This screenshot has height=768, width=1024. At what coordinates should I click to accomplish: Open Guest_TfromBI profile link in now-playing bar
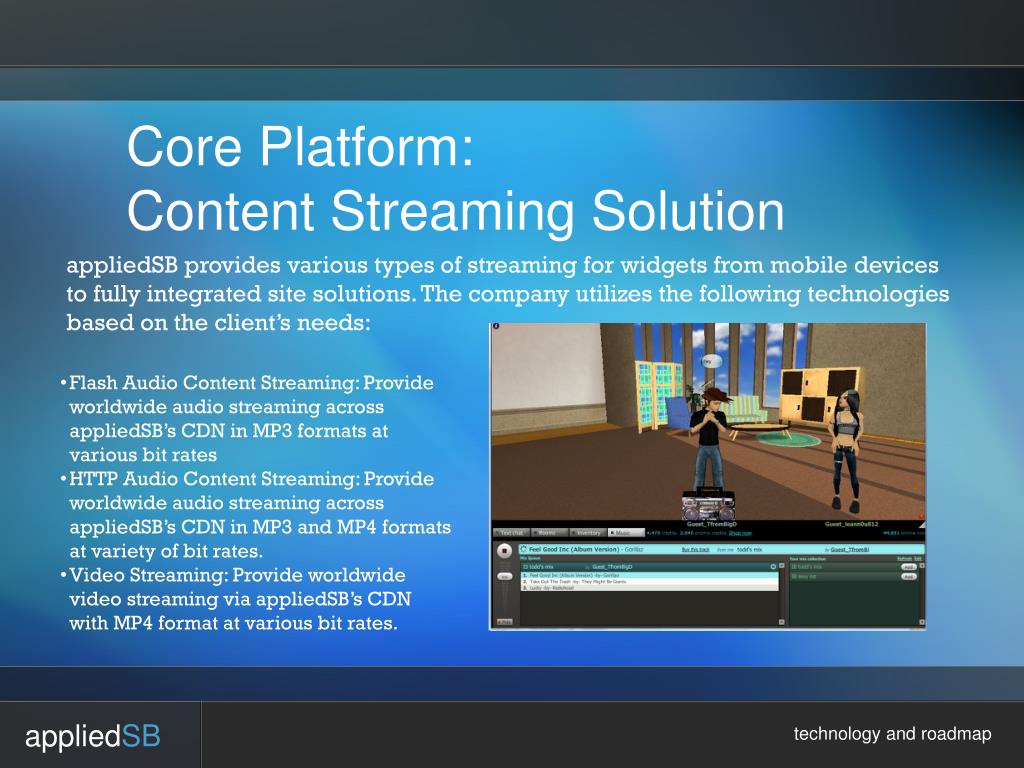click(850, 549)
